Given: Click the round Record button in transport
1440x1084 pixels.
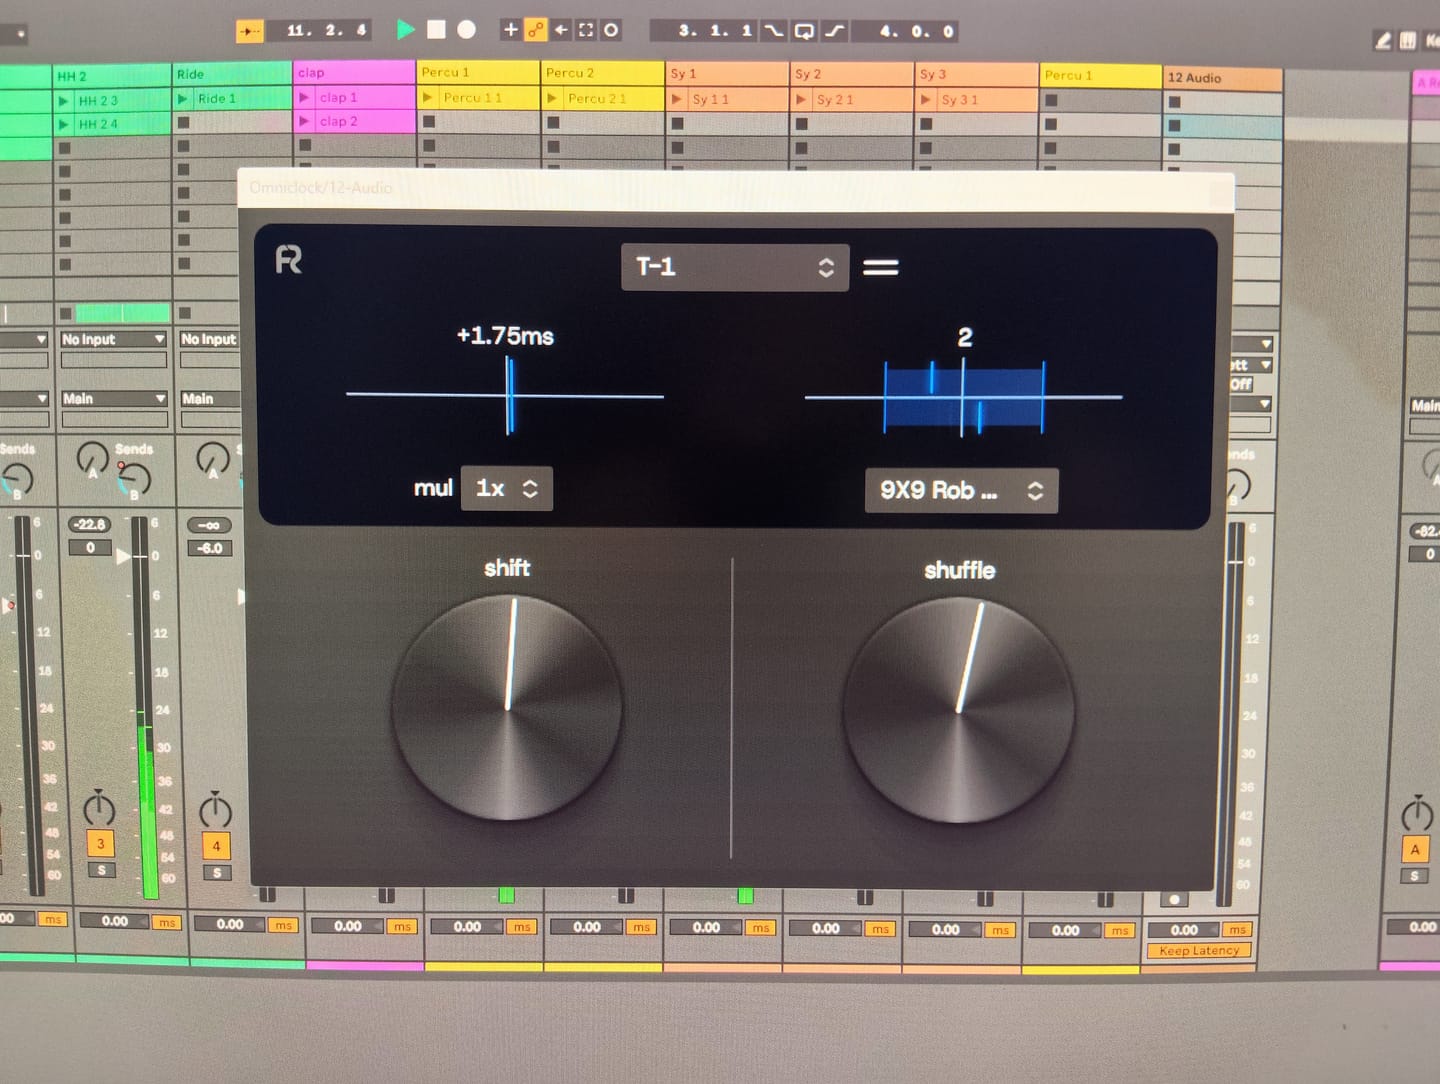Looking at the screenshot, I should pyautogui.click(x=466, y=30).
